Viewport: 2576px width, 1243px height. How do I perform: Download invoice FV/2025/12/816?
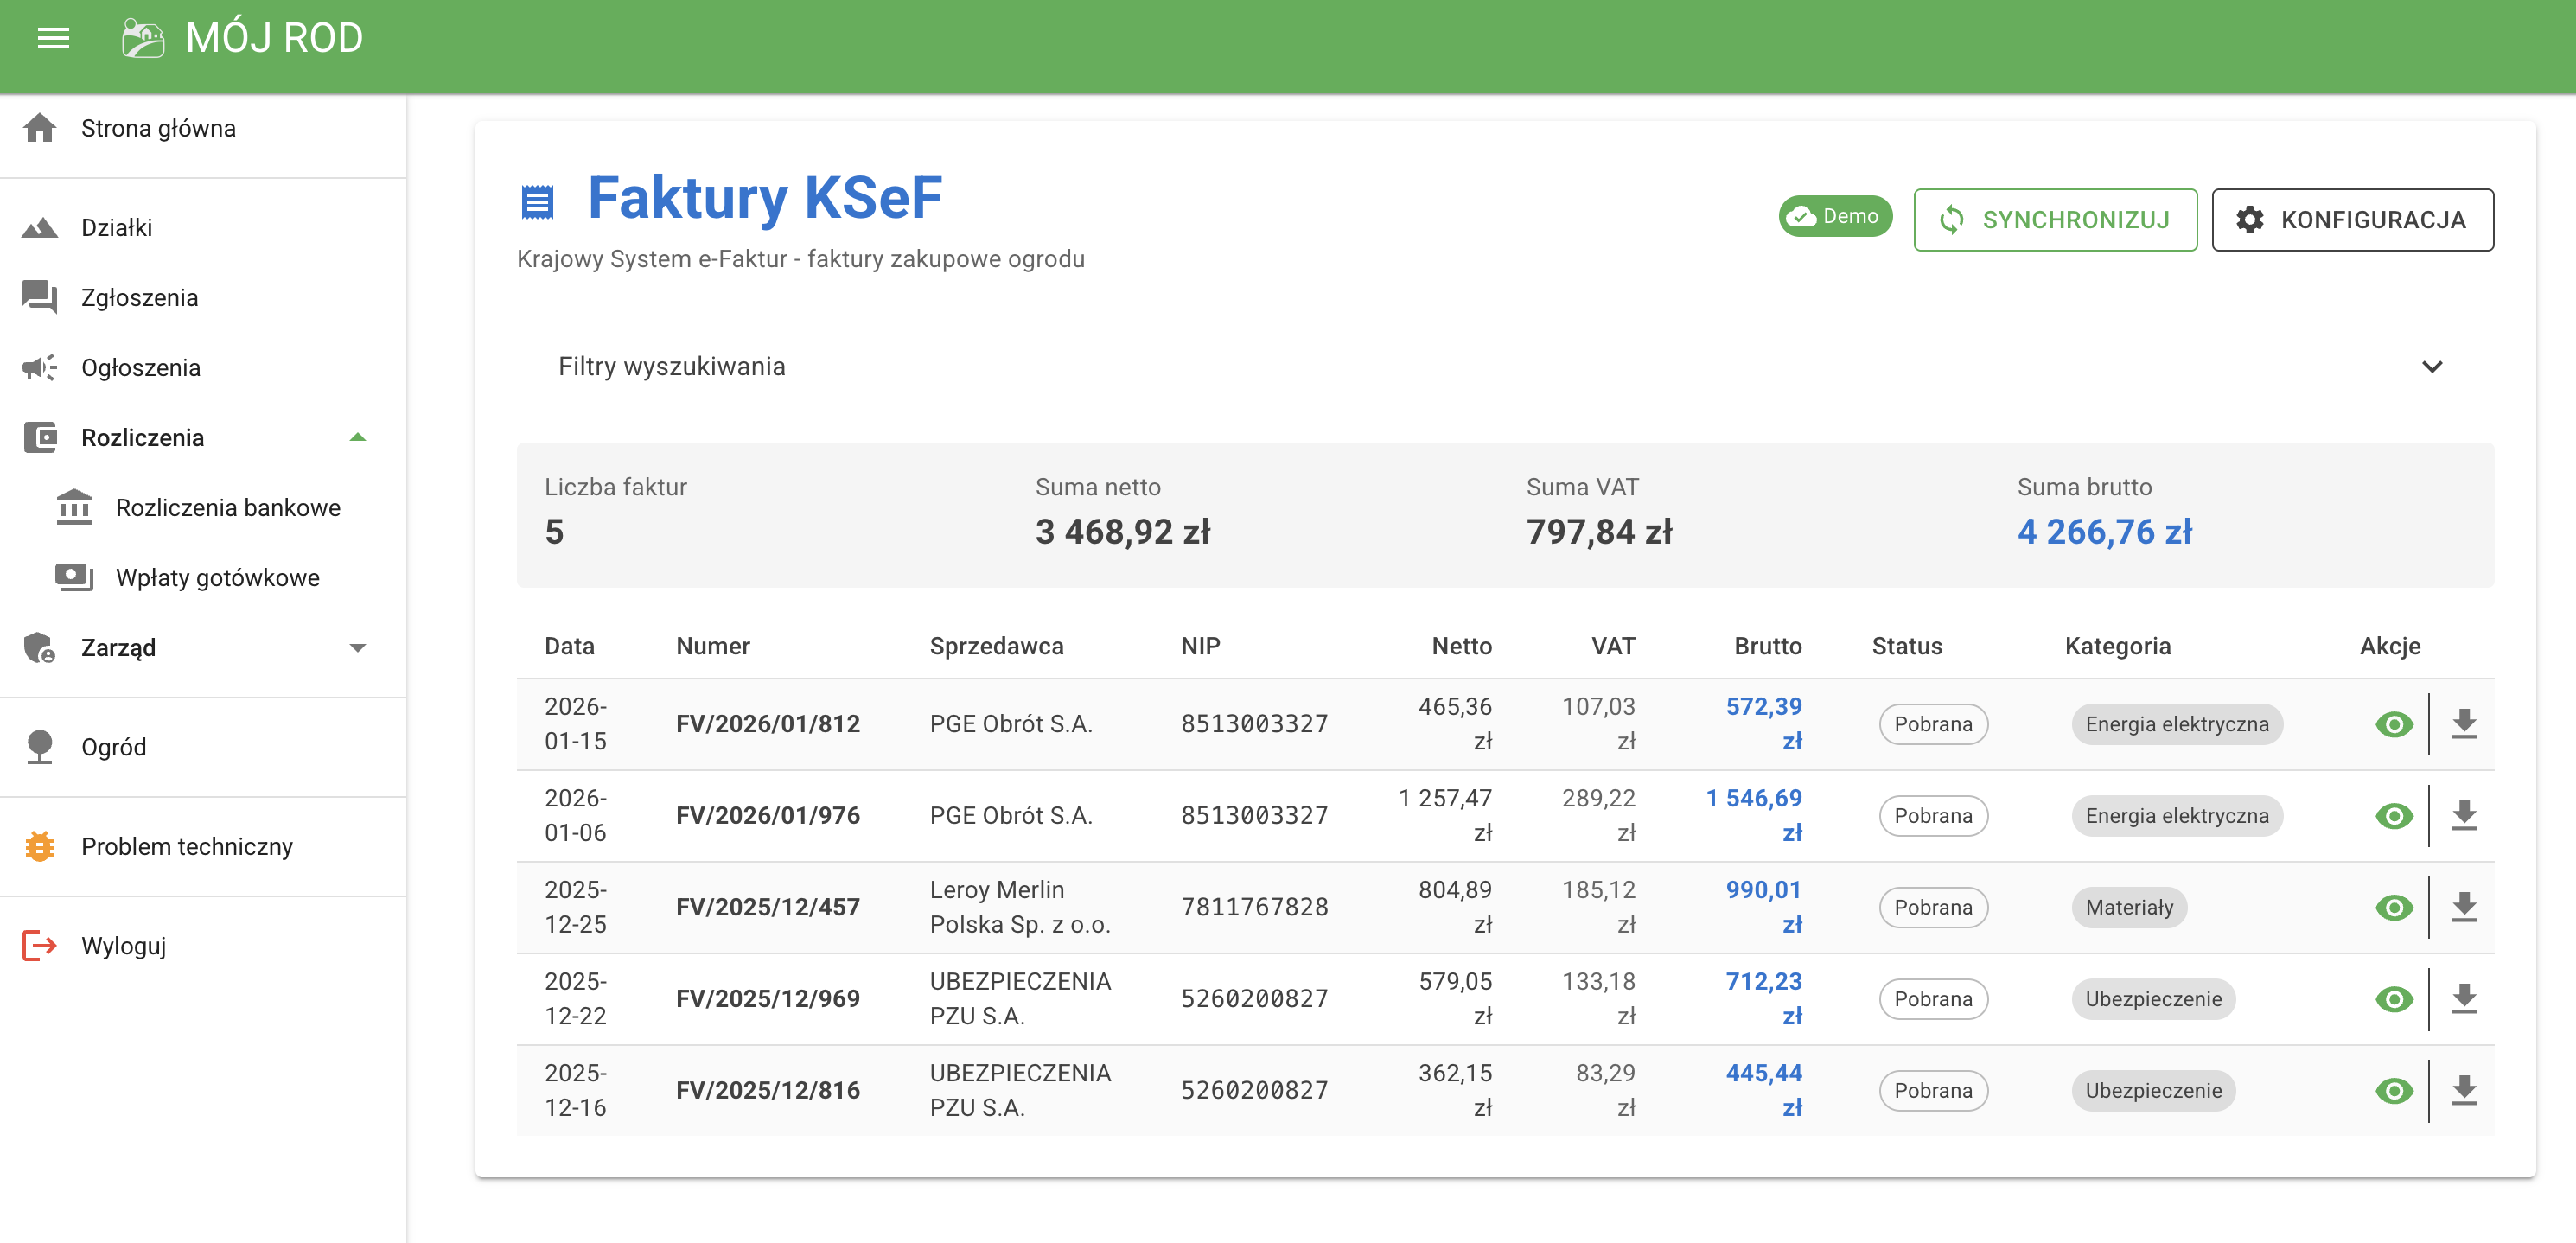pos(2464,1090)
